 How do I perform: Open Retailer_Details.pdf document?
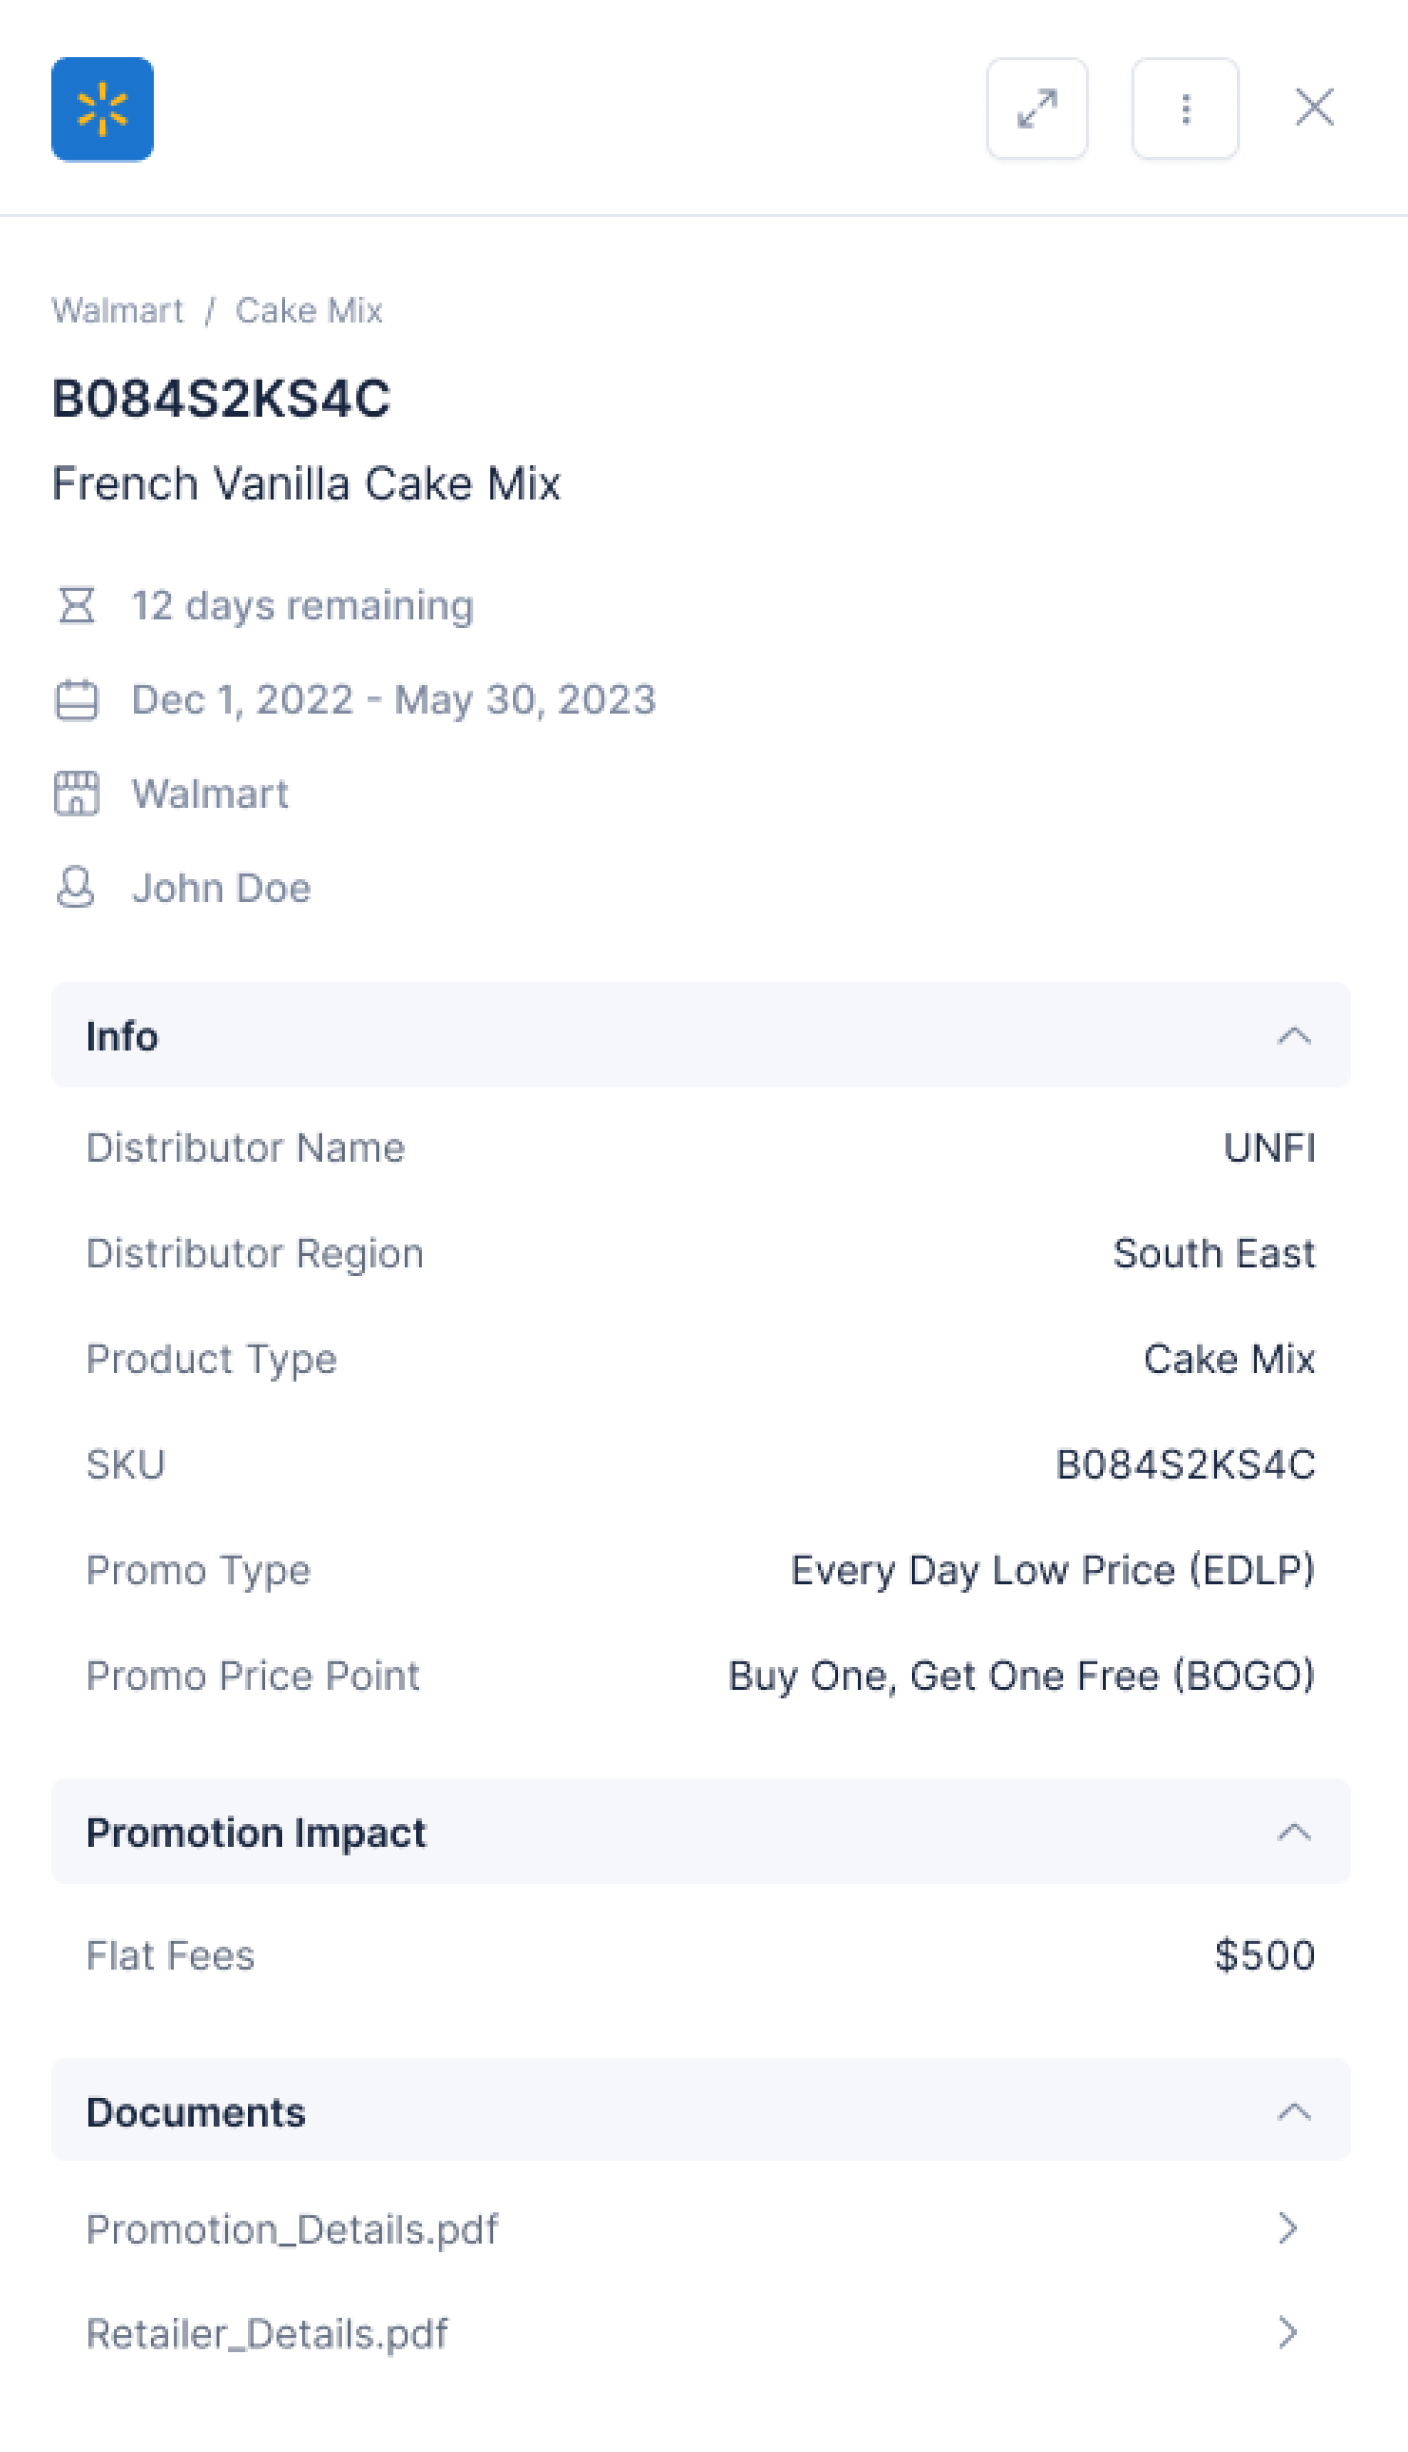(267, 2333)
